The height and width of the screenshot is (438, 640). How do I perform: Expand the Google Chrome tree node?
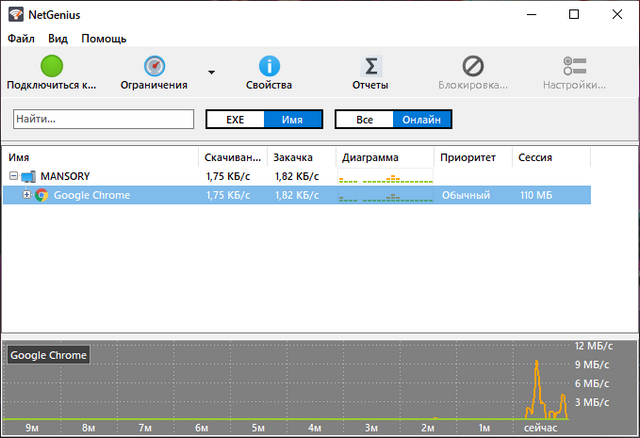pos(27,195)
